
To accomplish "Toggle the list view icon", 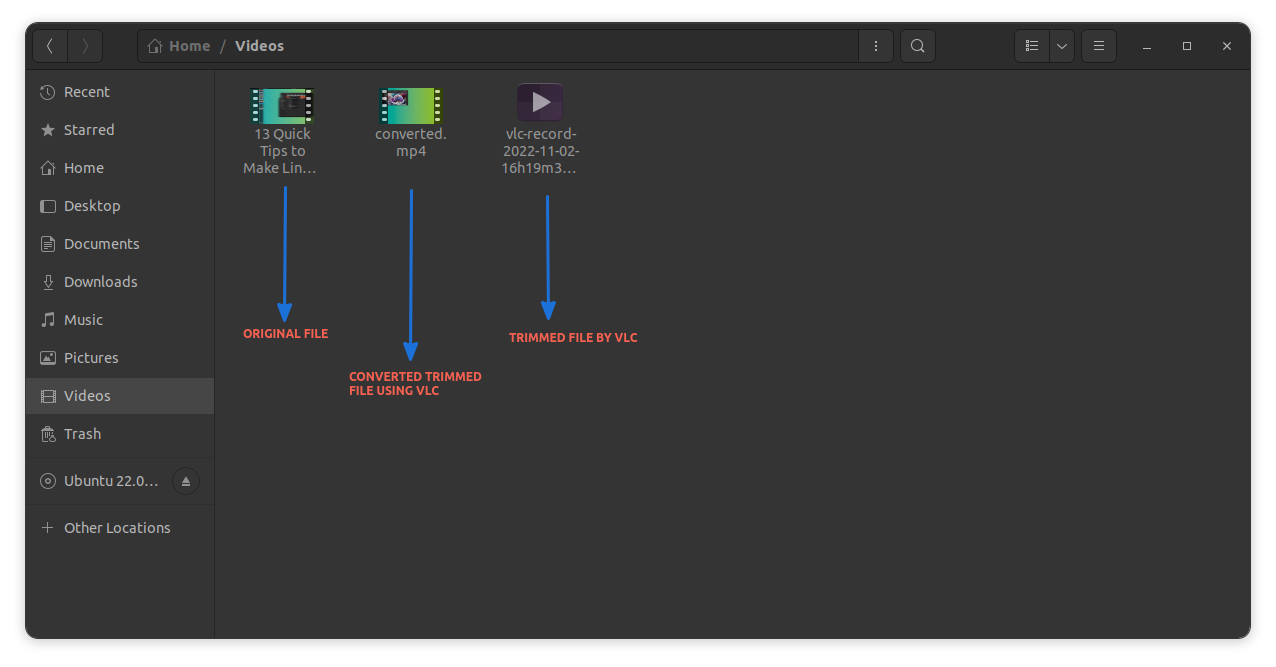I will [1032, 46].
